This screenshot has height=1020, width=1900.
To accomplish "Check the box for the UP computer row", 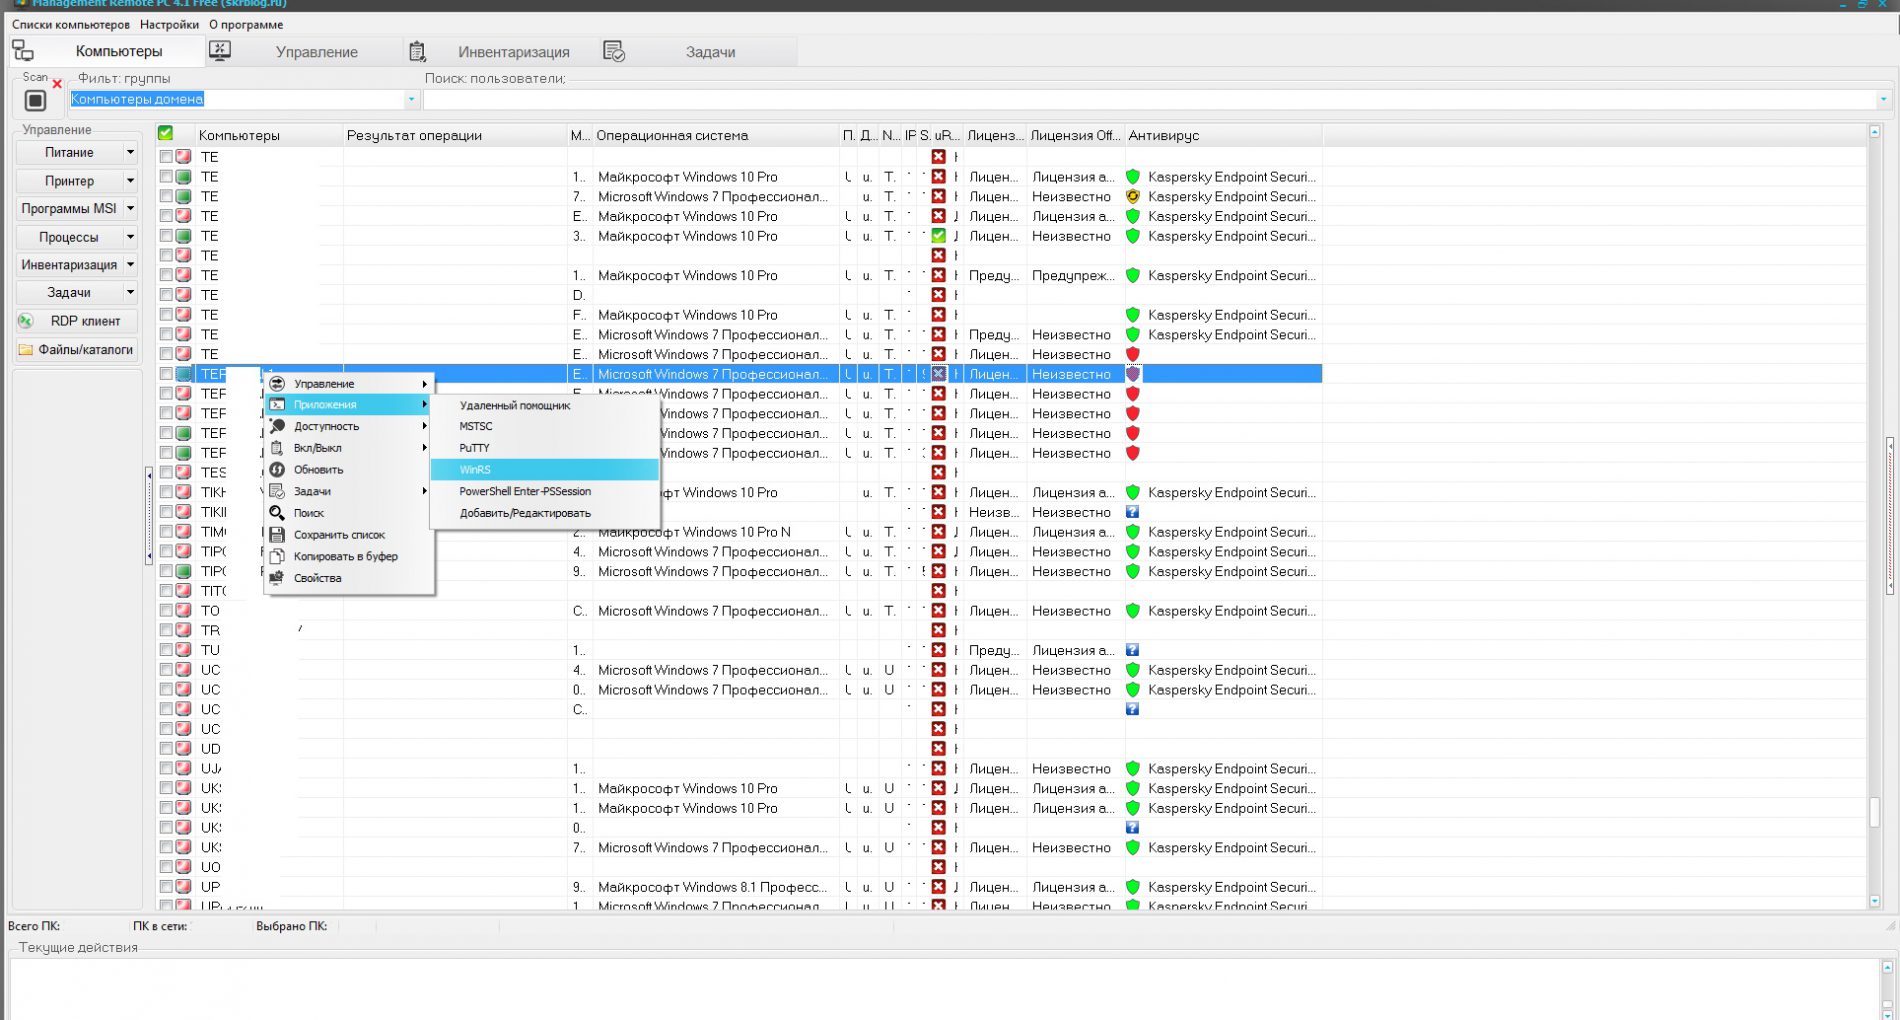I will point(166,886).
